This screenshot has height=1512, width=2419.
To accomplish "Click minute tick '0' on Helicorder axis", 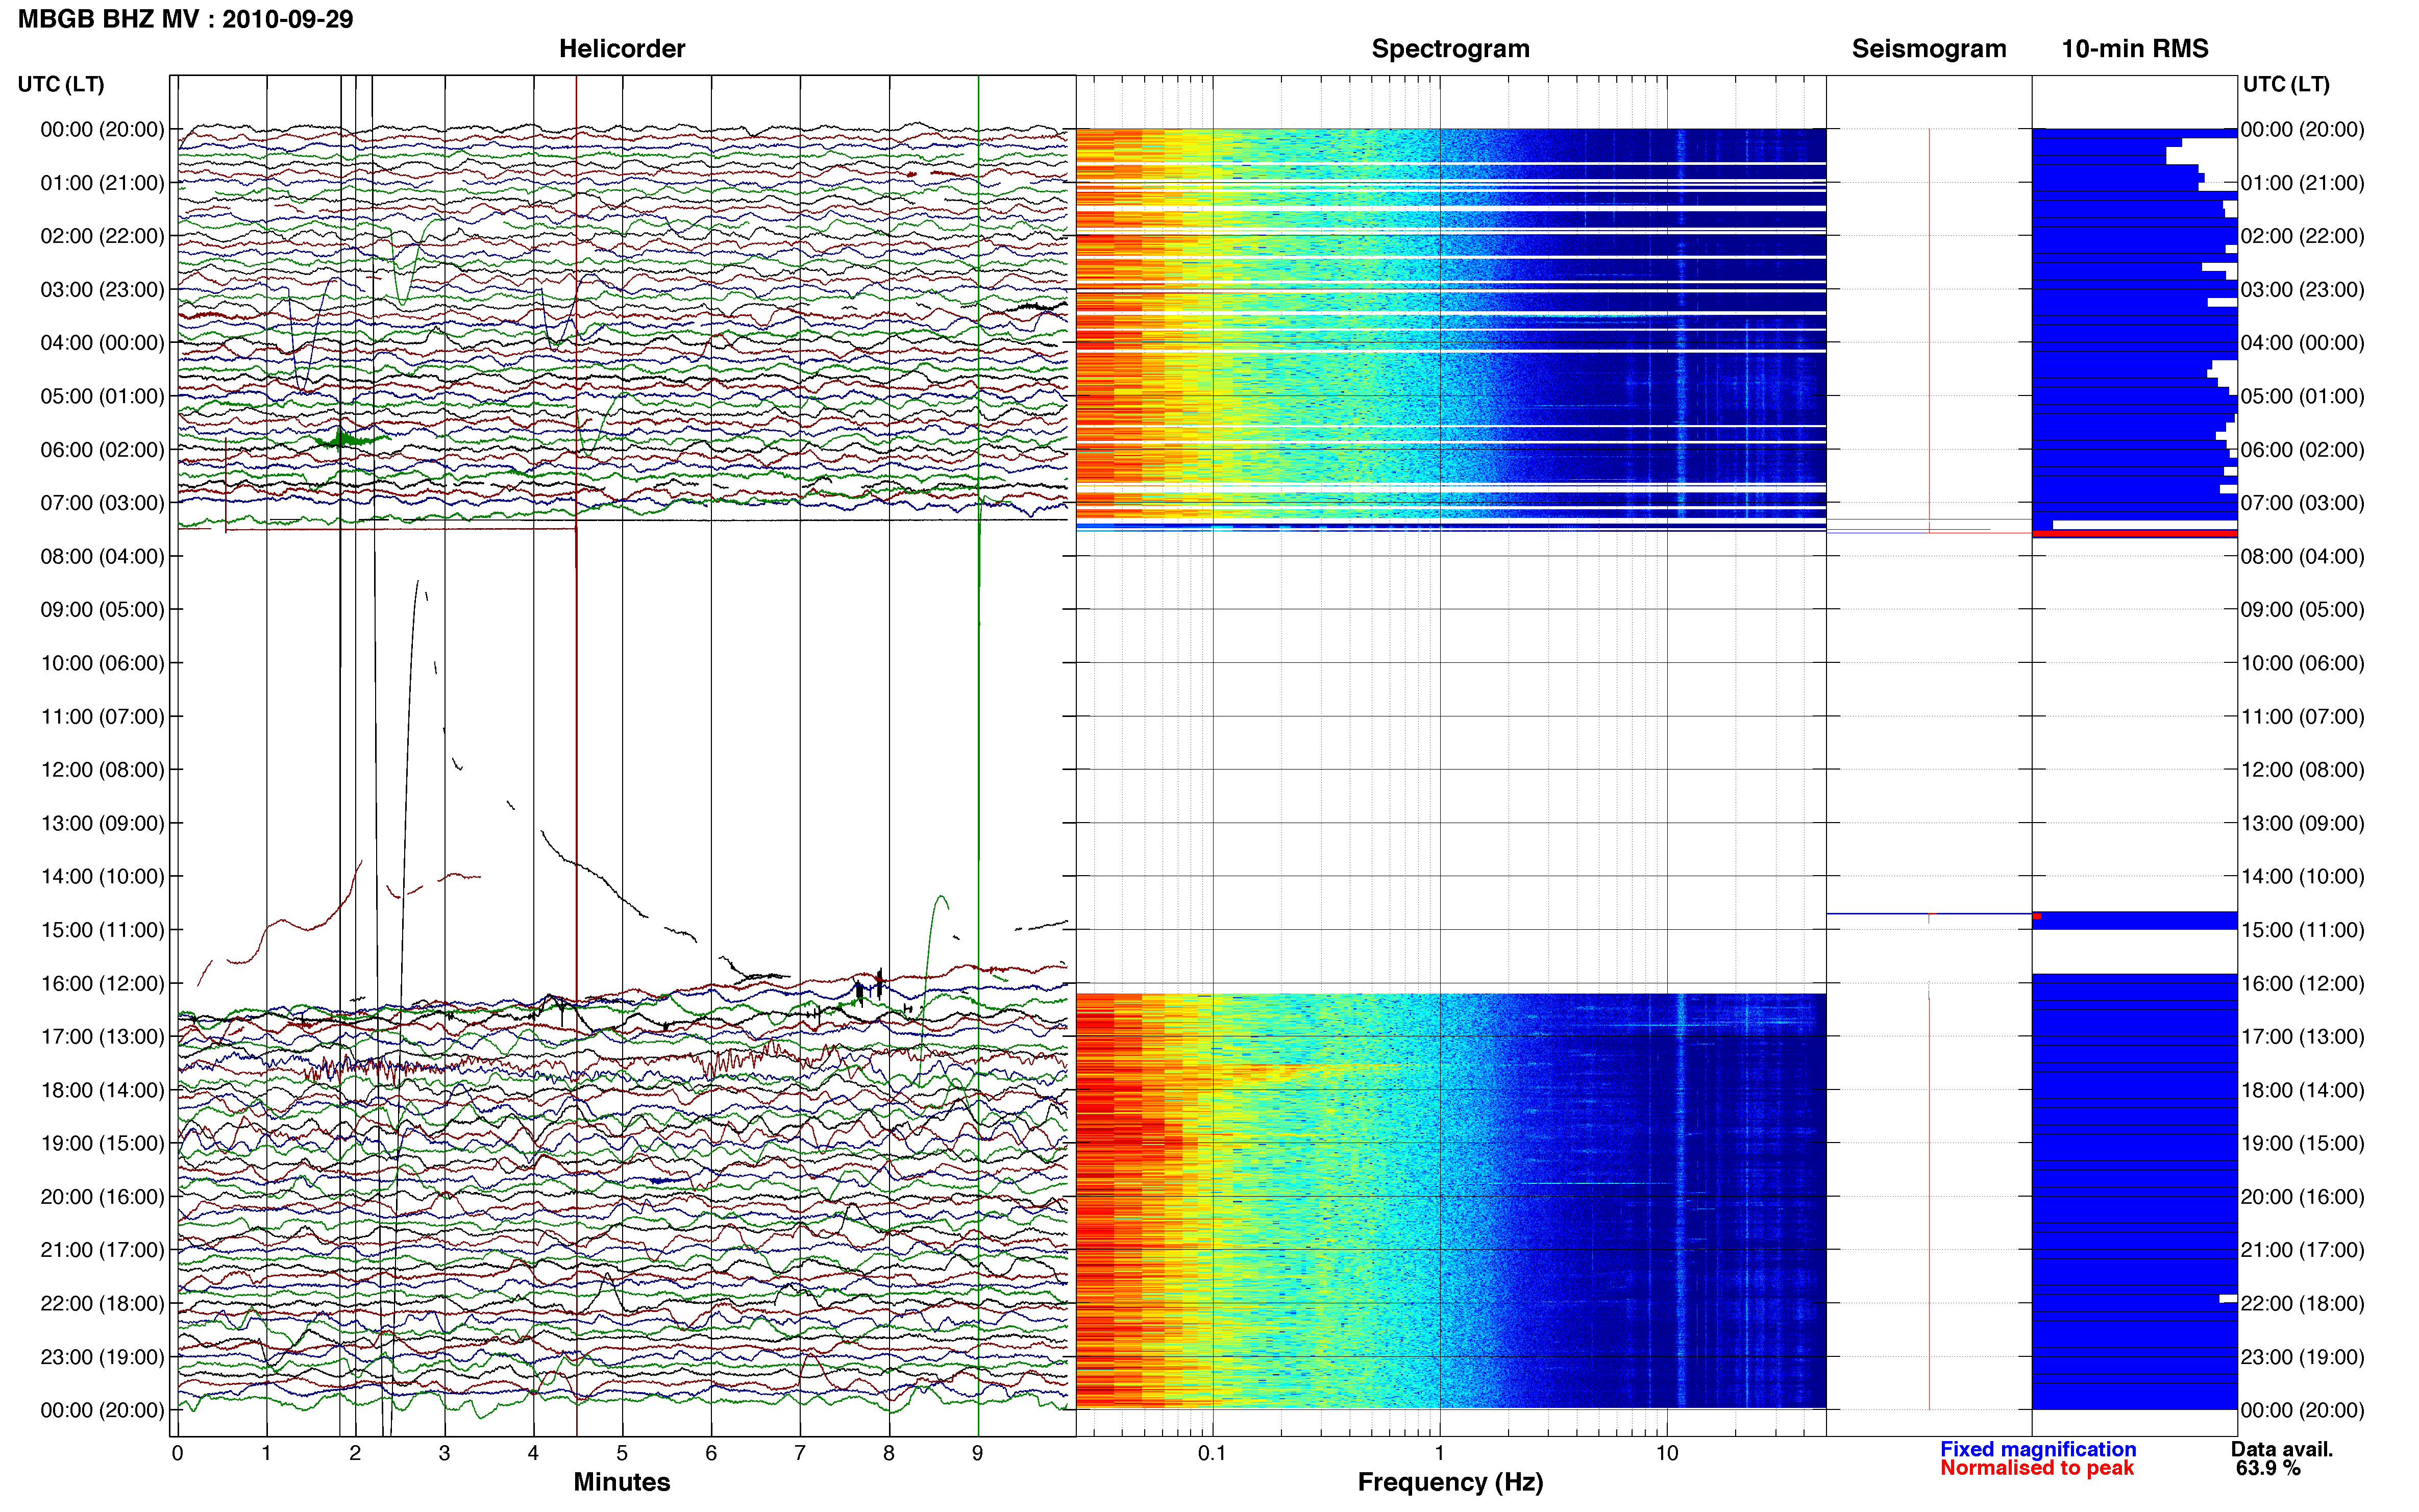I will pyautogui.click(x=177, y=1453).
